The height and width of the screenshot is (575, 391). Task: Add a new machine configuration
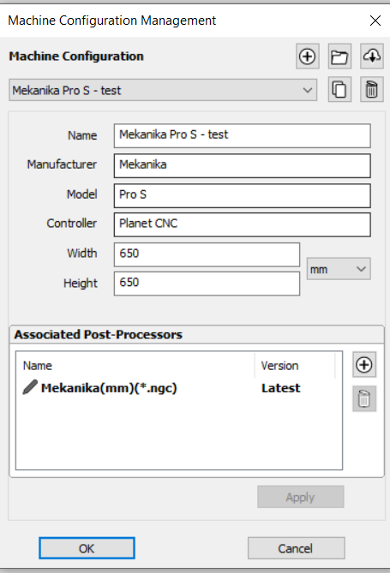pos(307,56)
